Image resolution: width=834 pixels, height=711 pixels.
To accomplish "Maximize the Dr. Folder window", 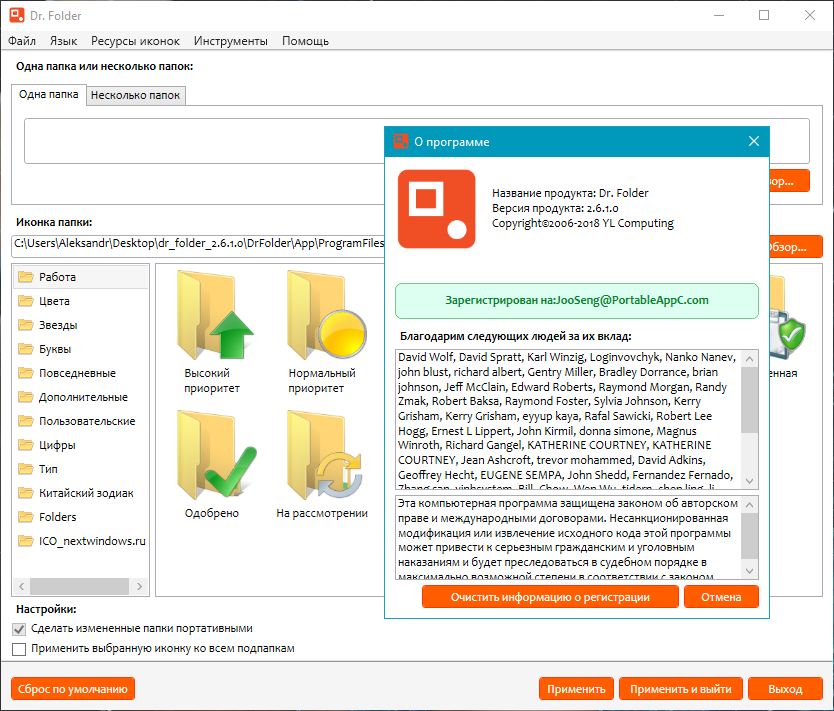I will [764, 15].
